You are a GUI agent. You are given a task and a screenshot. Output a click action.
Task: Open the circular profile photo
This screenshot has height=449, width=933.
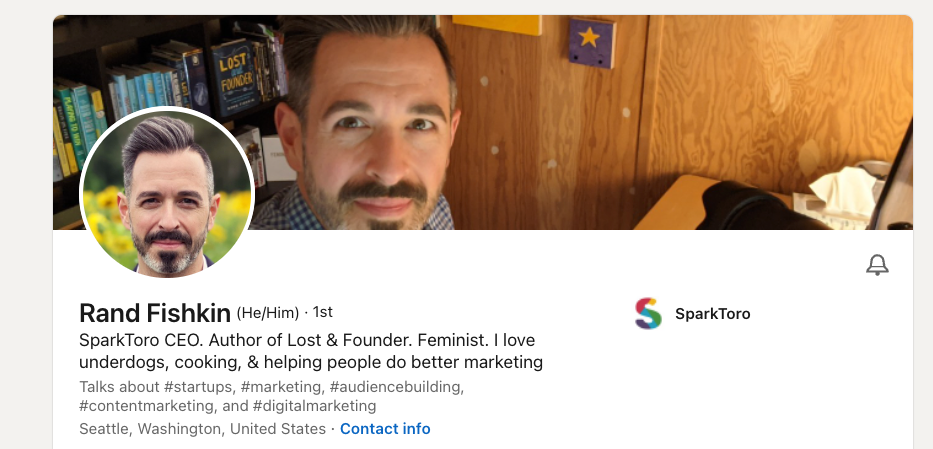click(x=167, y=193)
